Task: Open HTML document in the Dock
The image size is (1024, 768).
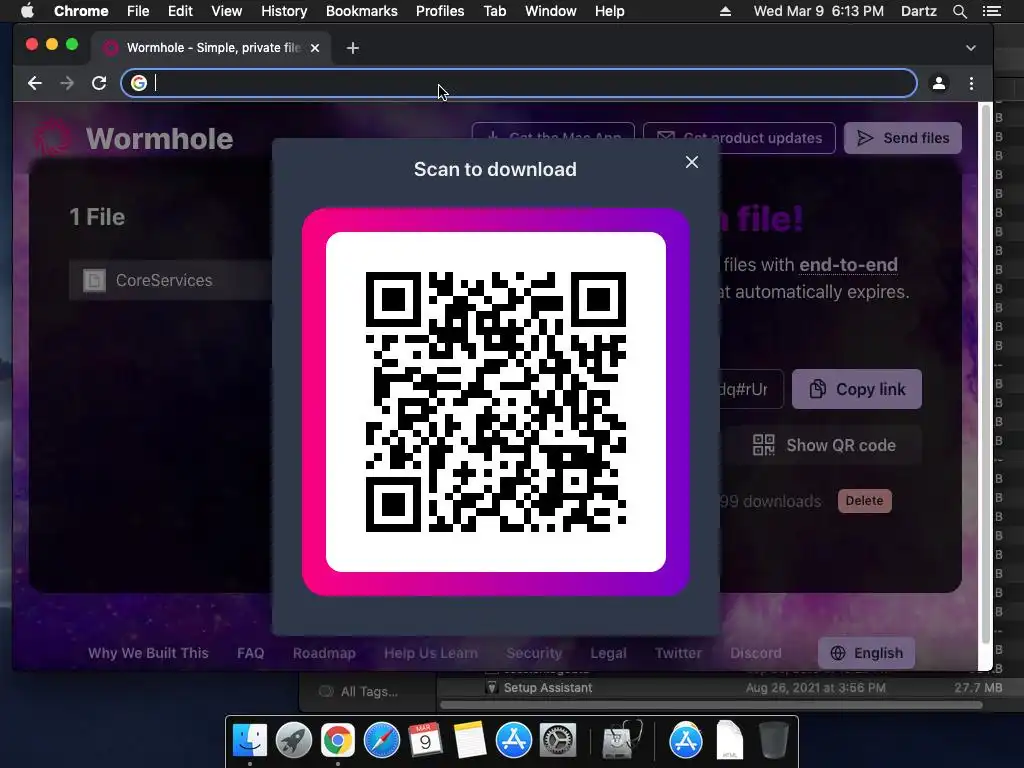Action: [x=729, y=740]
